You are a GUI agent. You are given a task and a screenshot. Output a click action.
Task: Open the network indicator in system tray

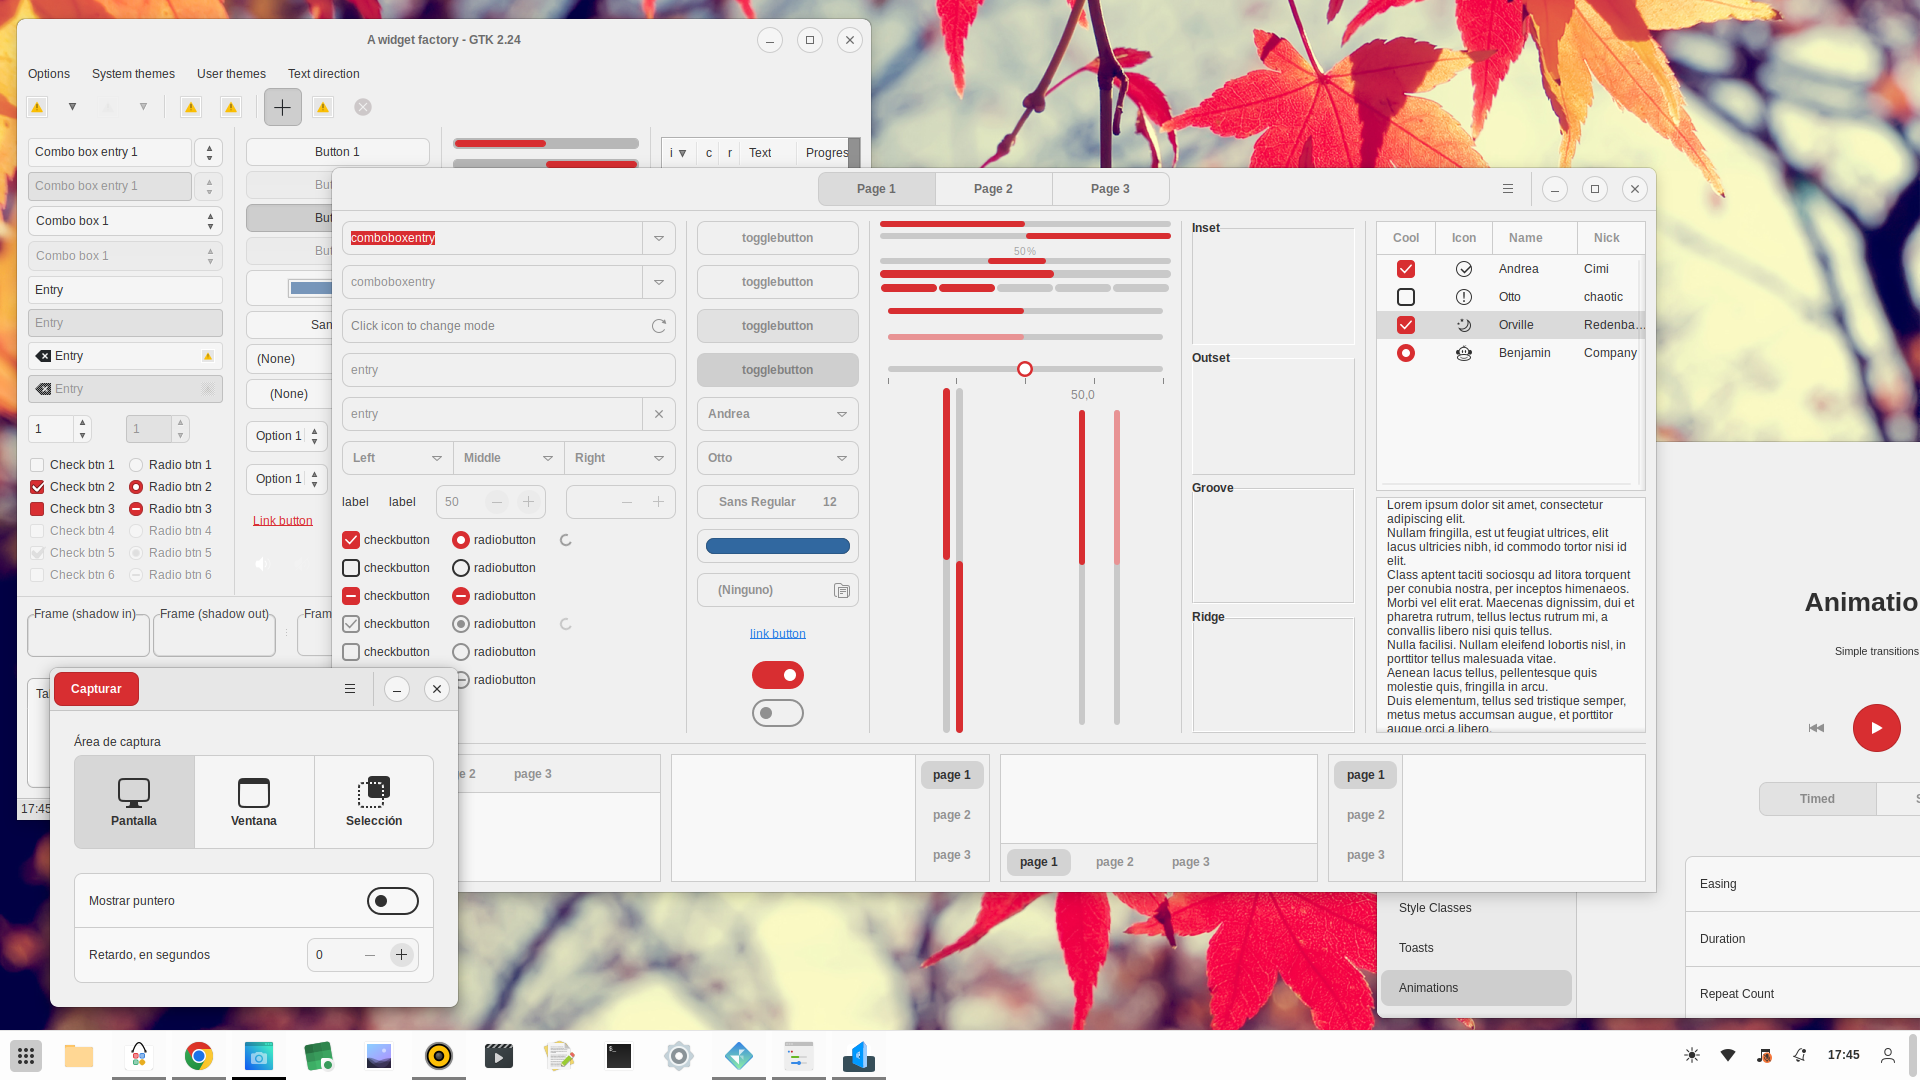click(1728, 1055)
